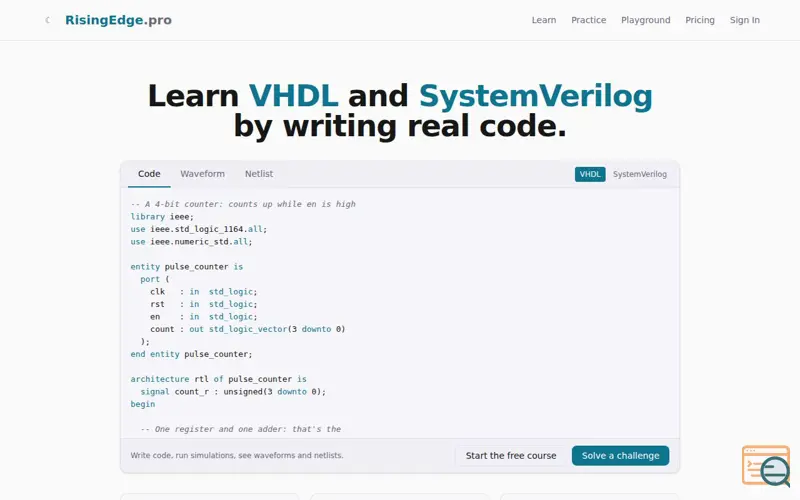Click the 'rst : in std_logic;' line
The image size is (800, 500).
(204, 304)
